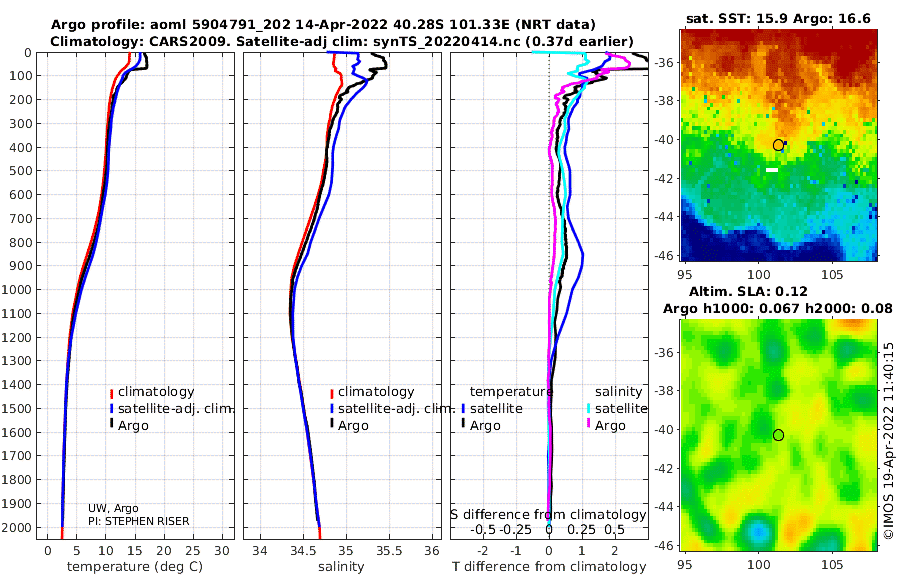This screenshot has height=580, width=900.
Task: Click the IMOS 19-Apr-2022 timestamp text
Action: 889,440
